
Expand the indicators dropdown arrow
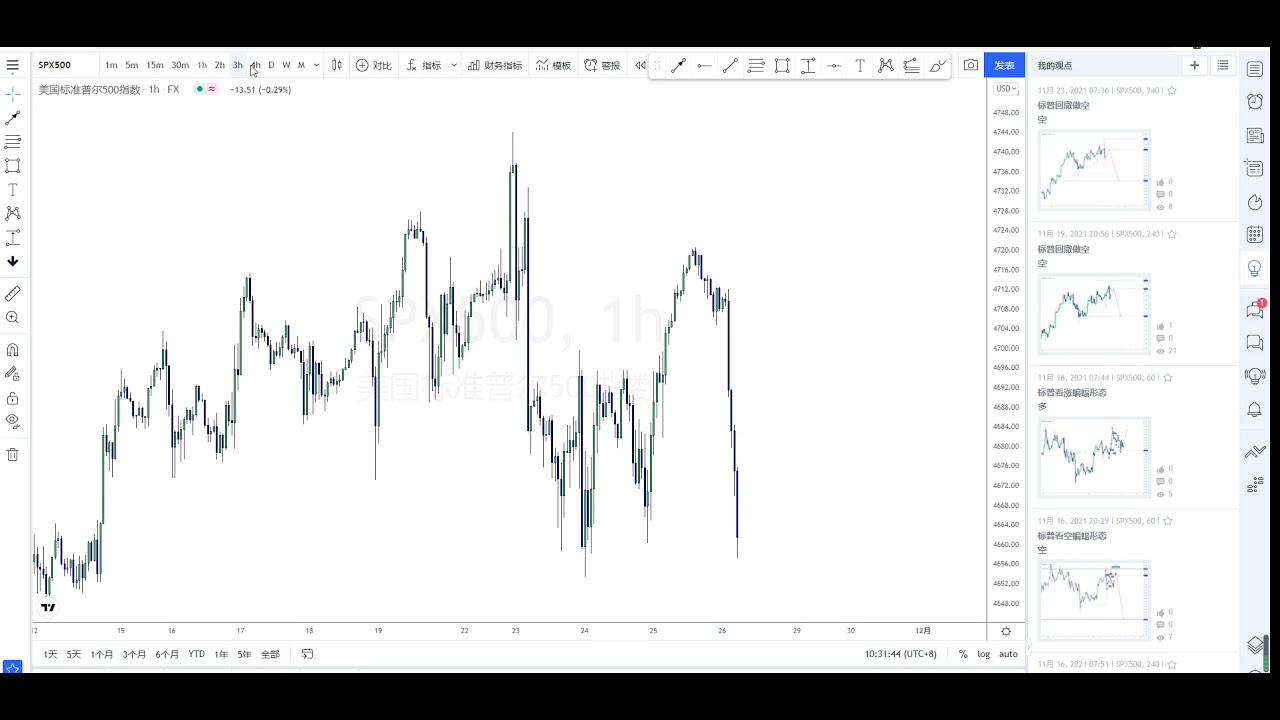[453, 65]
